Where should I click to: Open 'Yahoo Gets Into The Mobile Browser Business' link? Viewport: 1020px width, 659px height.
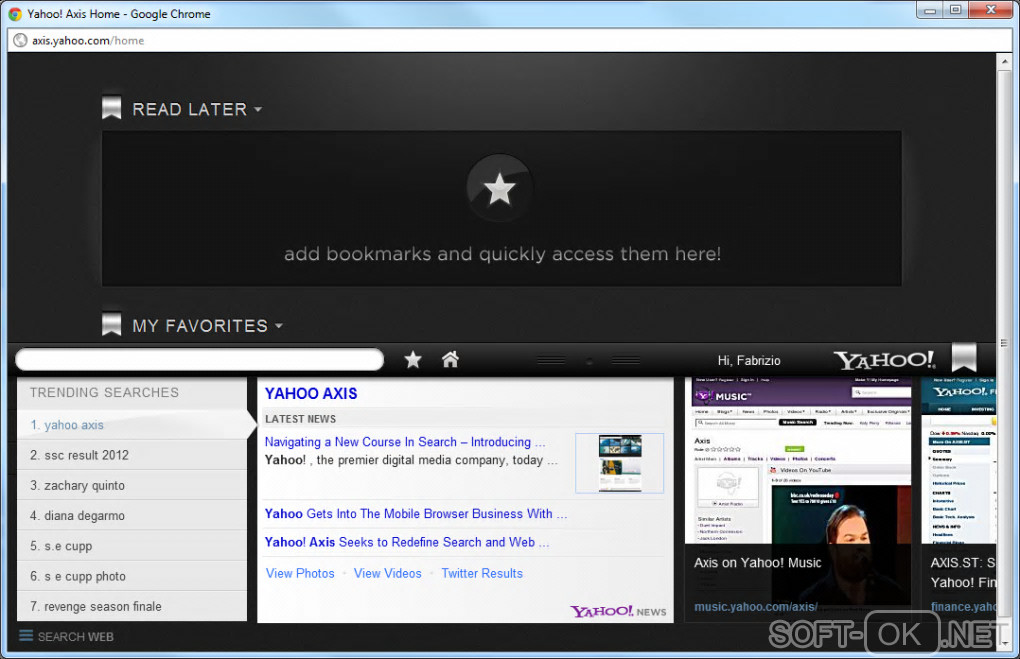point(416,513)
